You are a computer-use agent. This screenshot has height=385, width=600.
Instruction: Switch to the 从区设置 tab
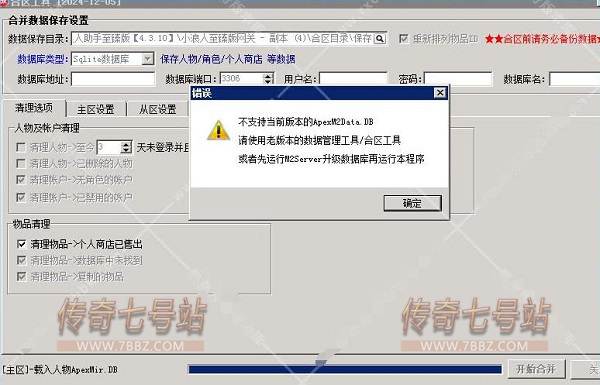tap(158, 109)
